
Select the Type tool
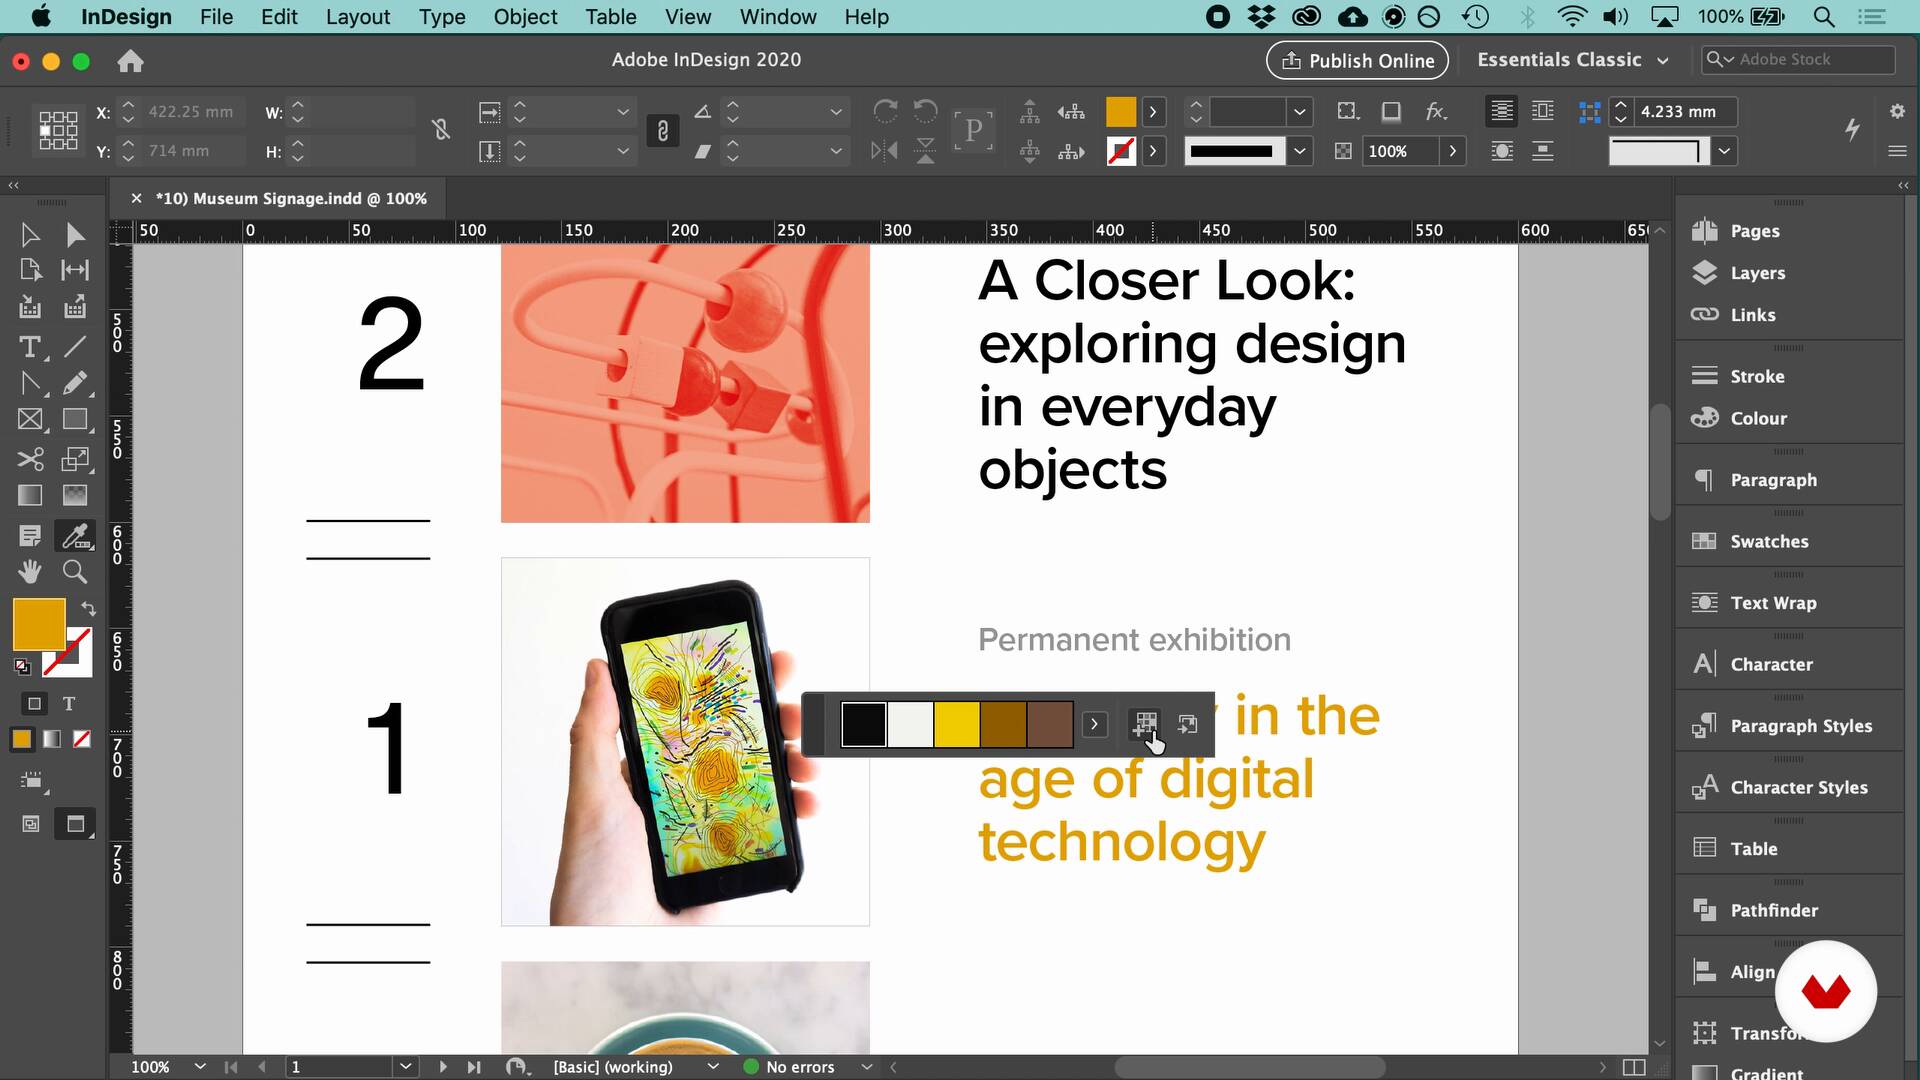[x=30, y=347]
